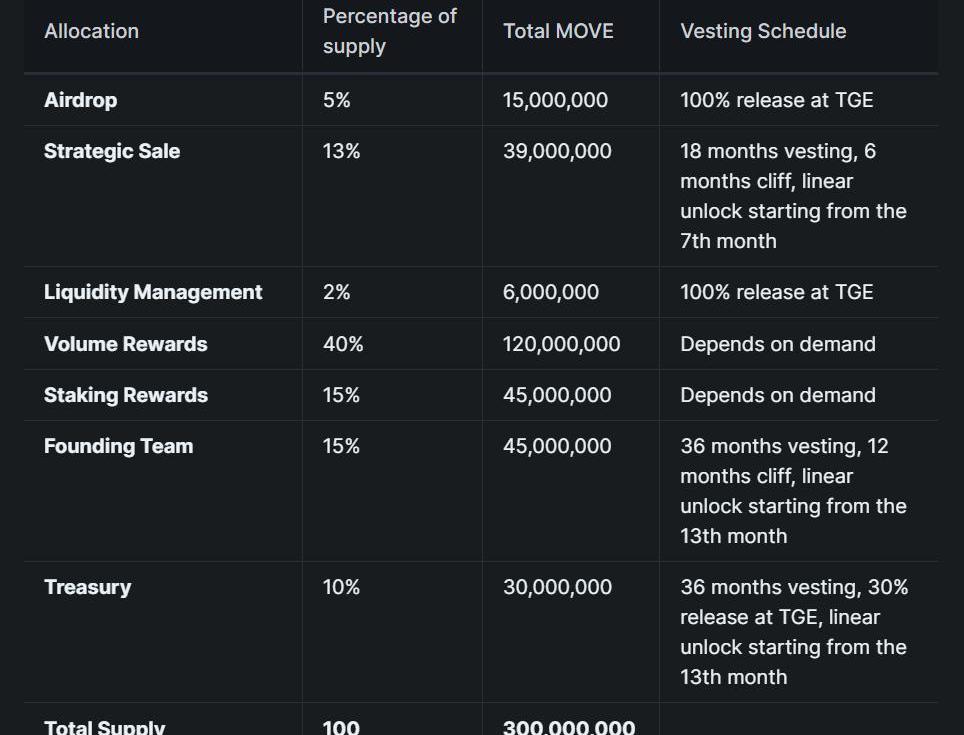Viewport: 964px width, 735px height.
Task: Click the 120,000,000 Volume Rewards amount
Action: click(x=561, y=344)
